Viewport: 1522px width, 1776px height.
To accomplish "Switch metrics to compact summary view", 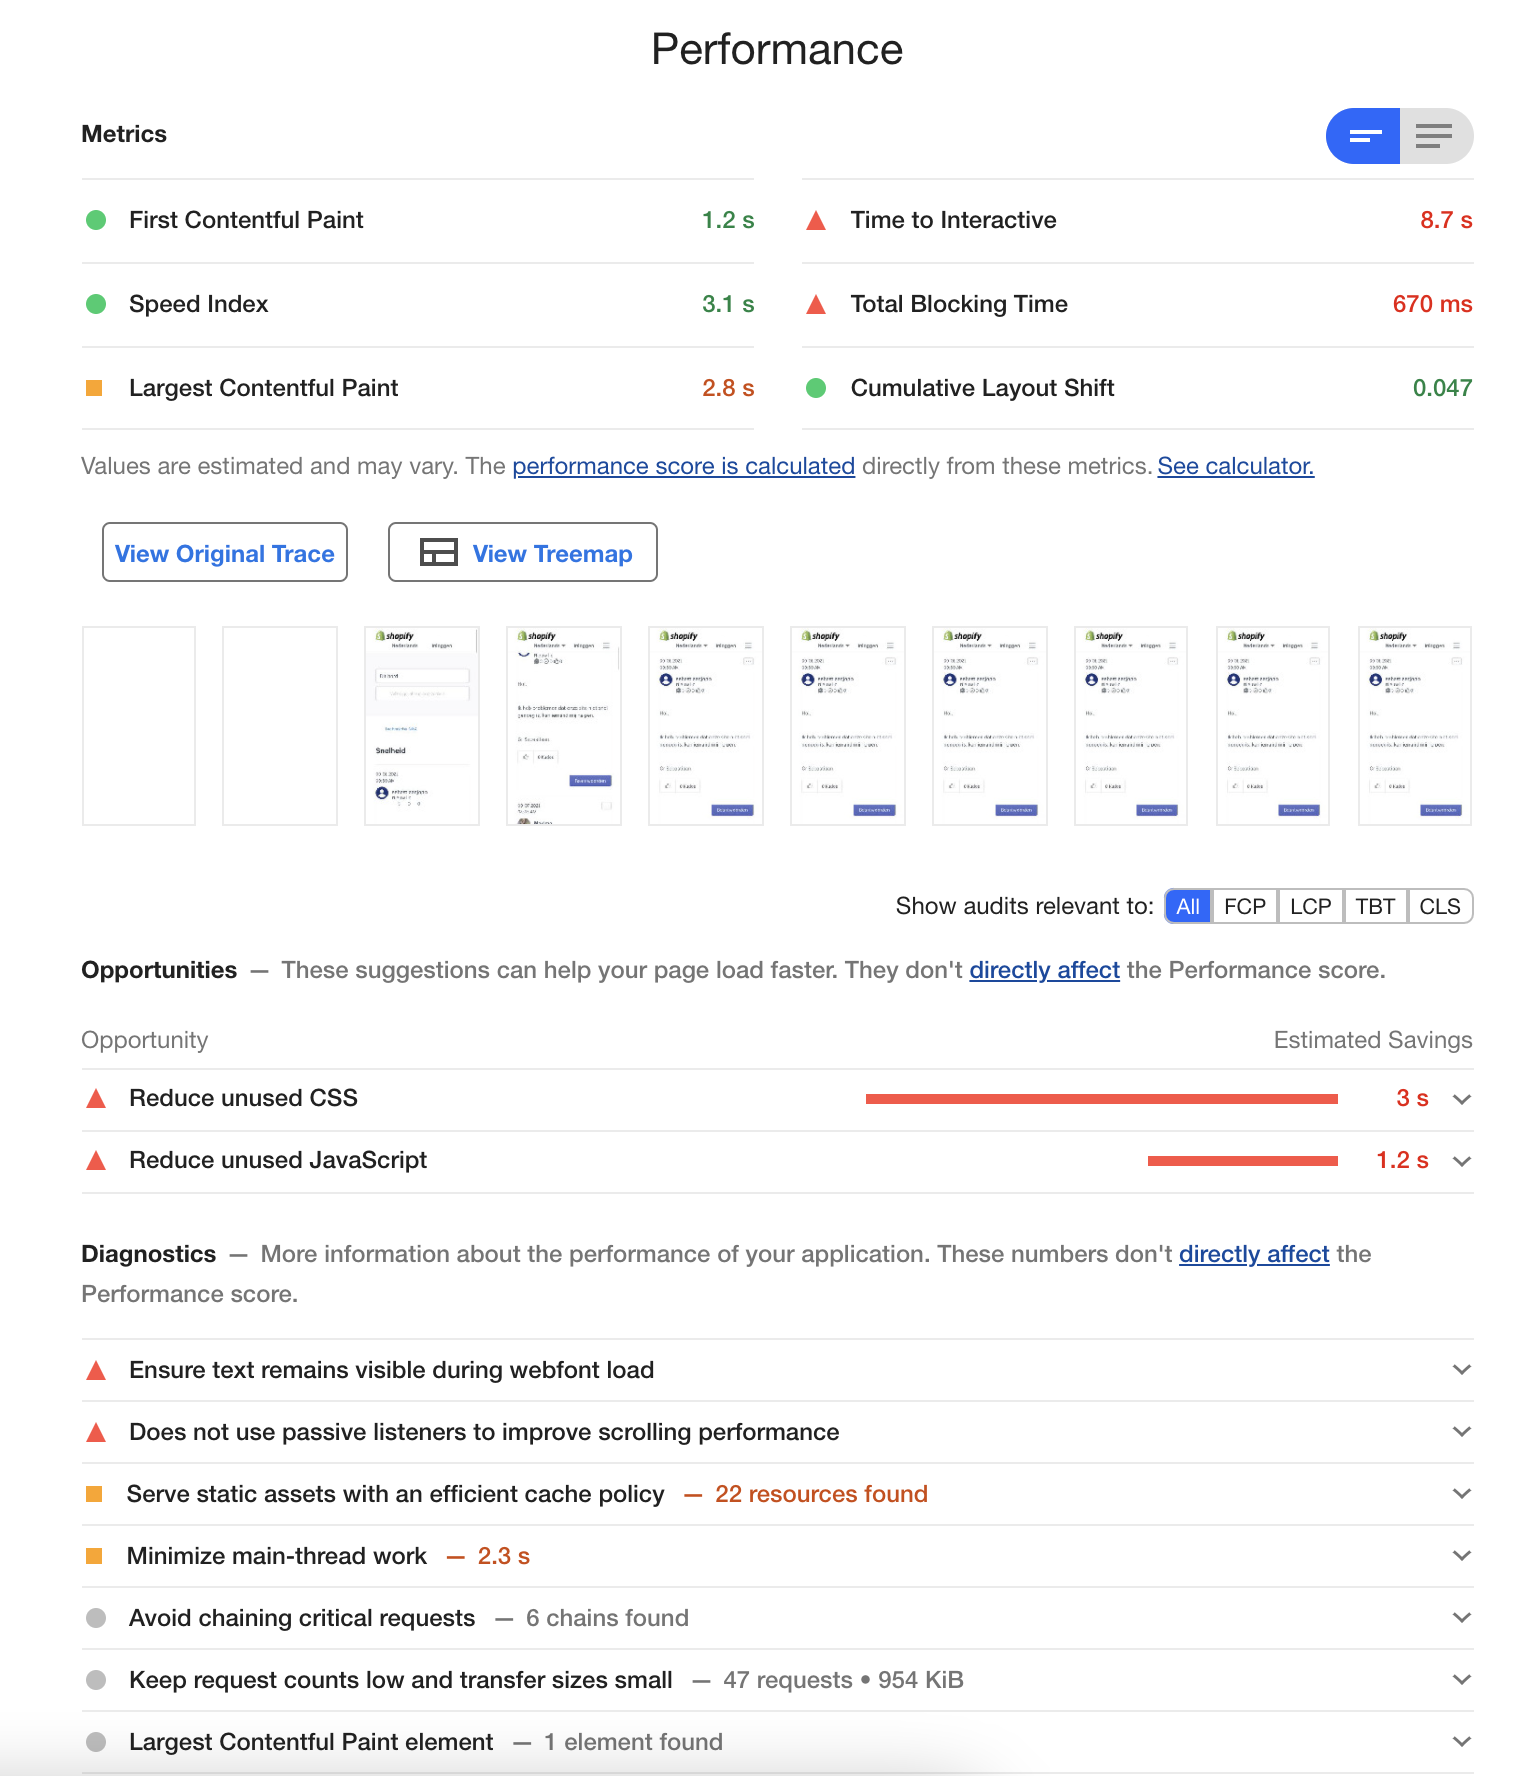I will (x=1364, y=136).
